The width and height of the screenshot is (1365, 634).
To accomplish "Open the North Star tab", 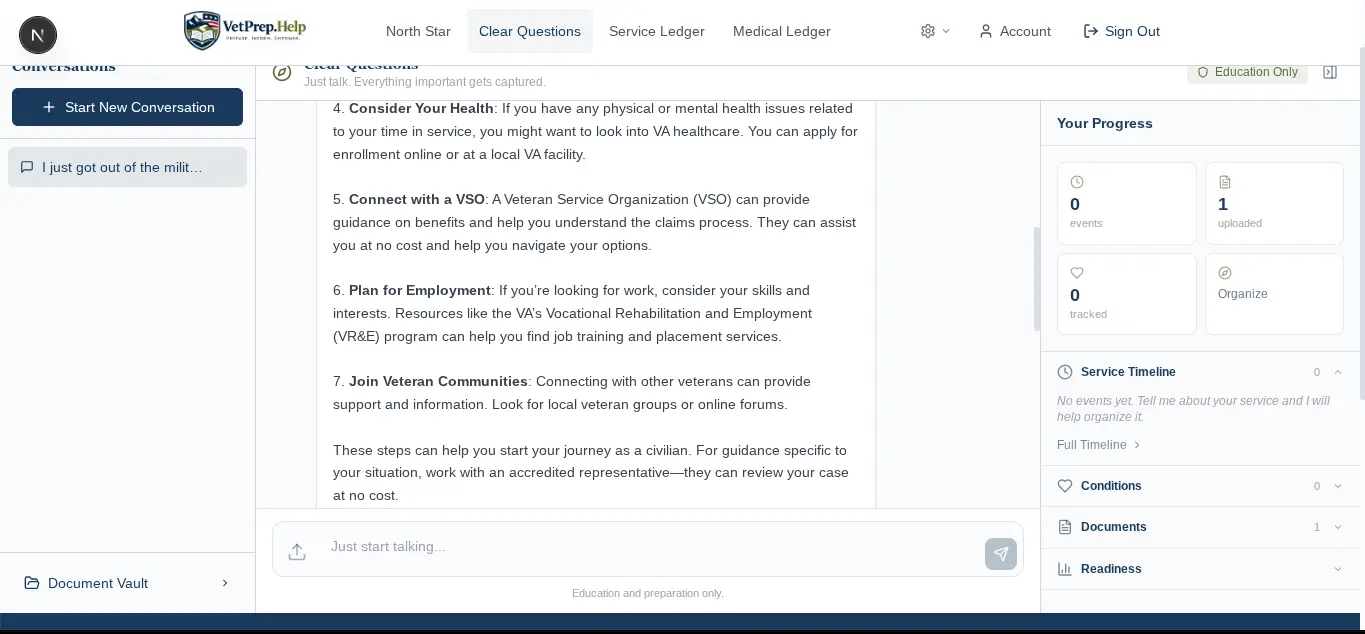I will click(x=418, y=31).
